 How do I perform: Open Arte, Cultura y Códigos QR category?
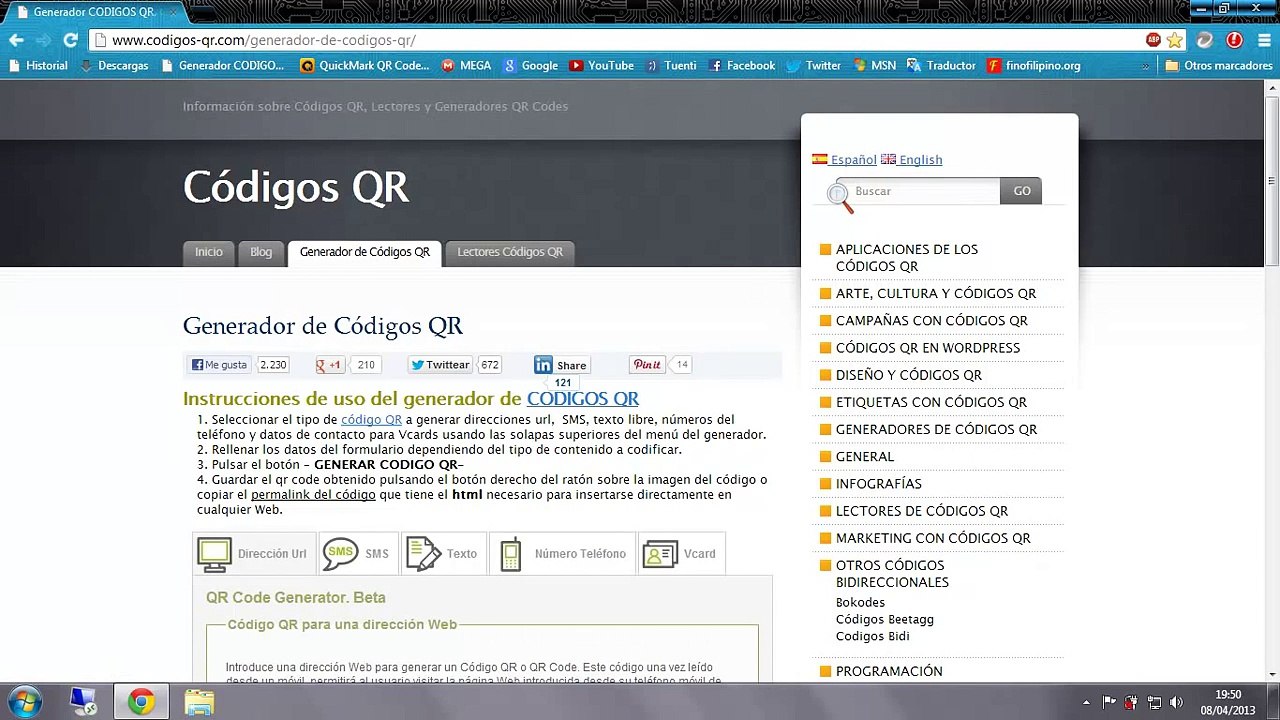pos(936,294)
